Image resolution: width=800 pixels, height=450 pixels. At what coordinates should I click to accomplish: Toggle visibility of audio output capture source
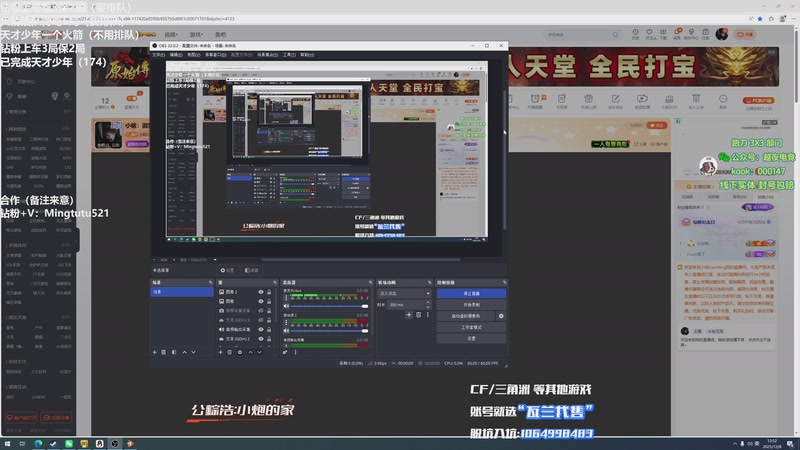tap(261, 329)
